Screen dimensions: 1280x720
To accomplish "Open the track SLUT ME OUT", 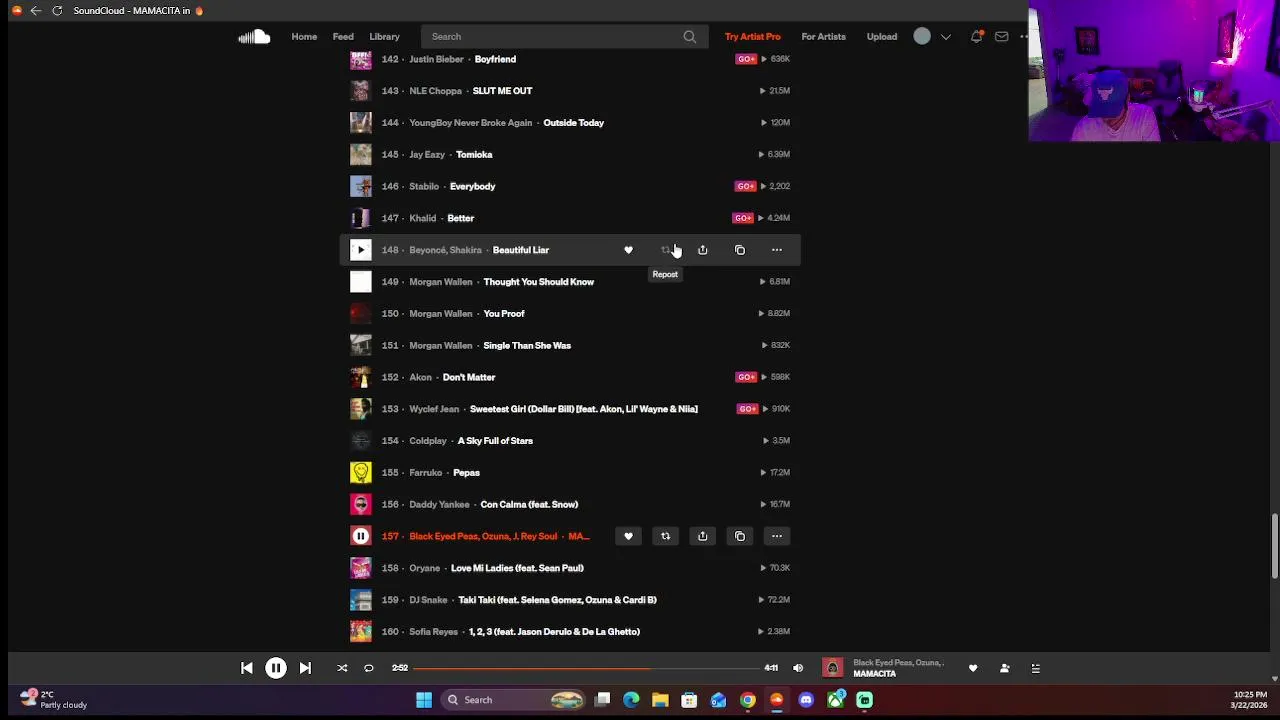I will coord(502,91).
